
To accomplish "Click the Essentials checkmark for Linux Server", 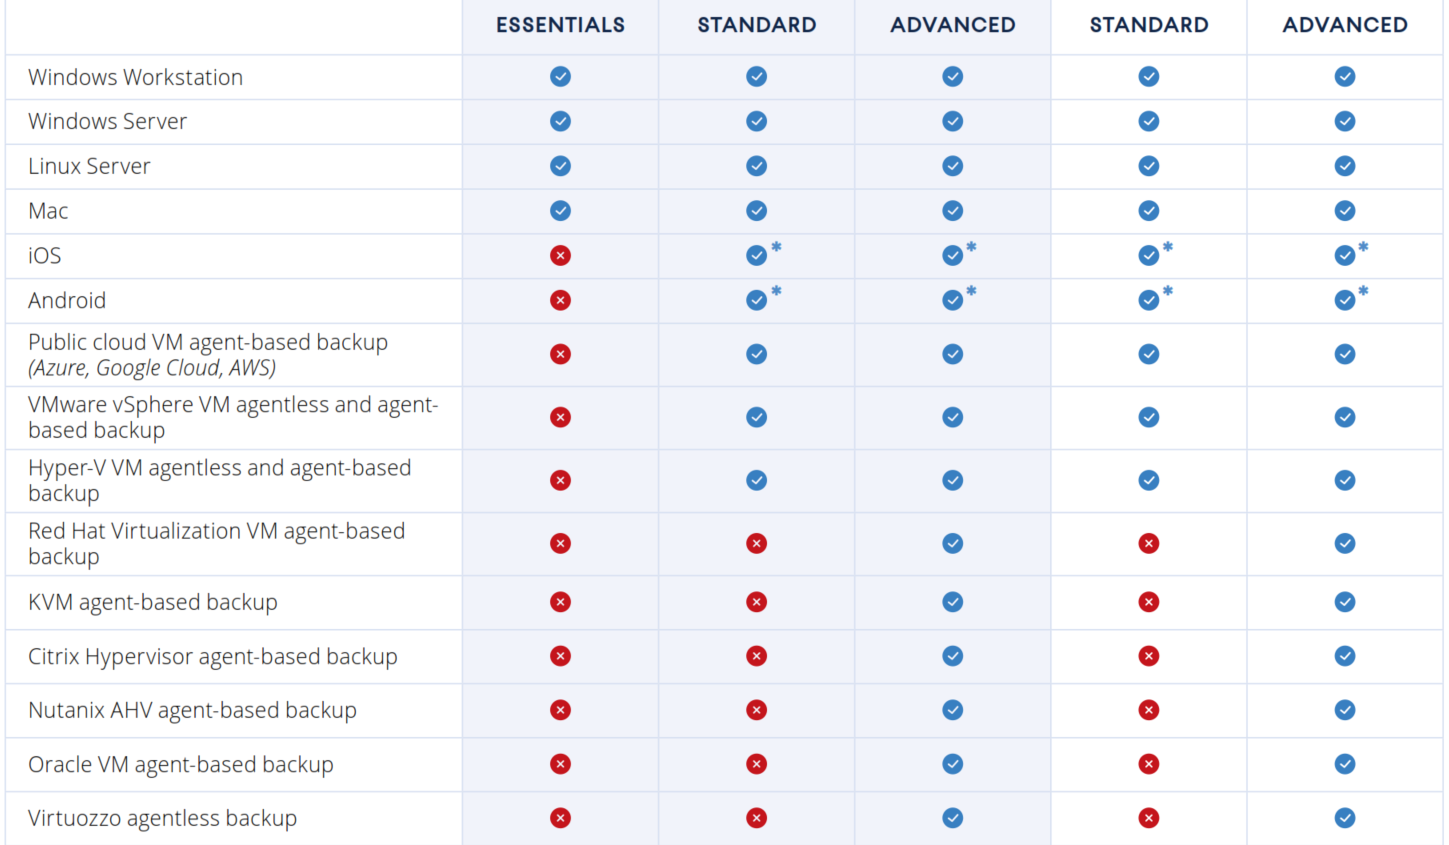I will pos(560,166).
